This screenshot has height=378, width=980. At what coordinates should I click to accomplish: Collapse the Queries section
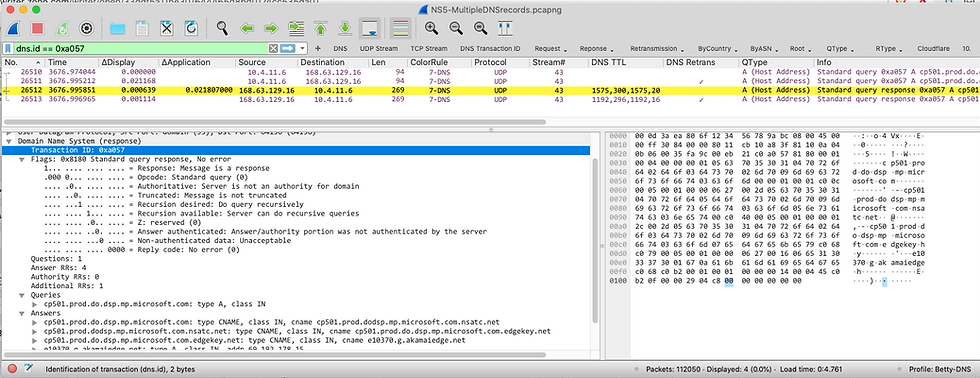[x=22, y=295]
